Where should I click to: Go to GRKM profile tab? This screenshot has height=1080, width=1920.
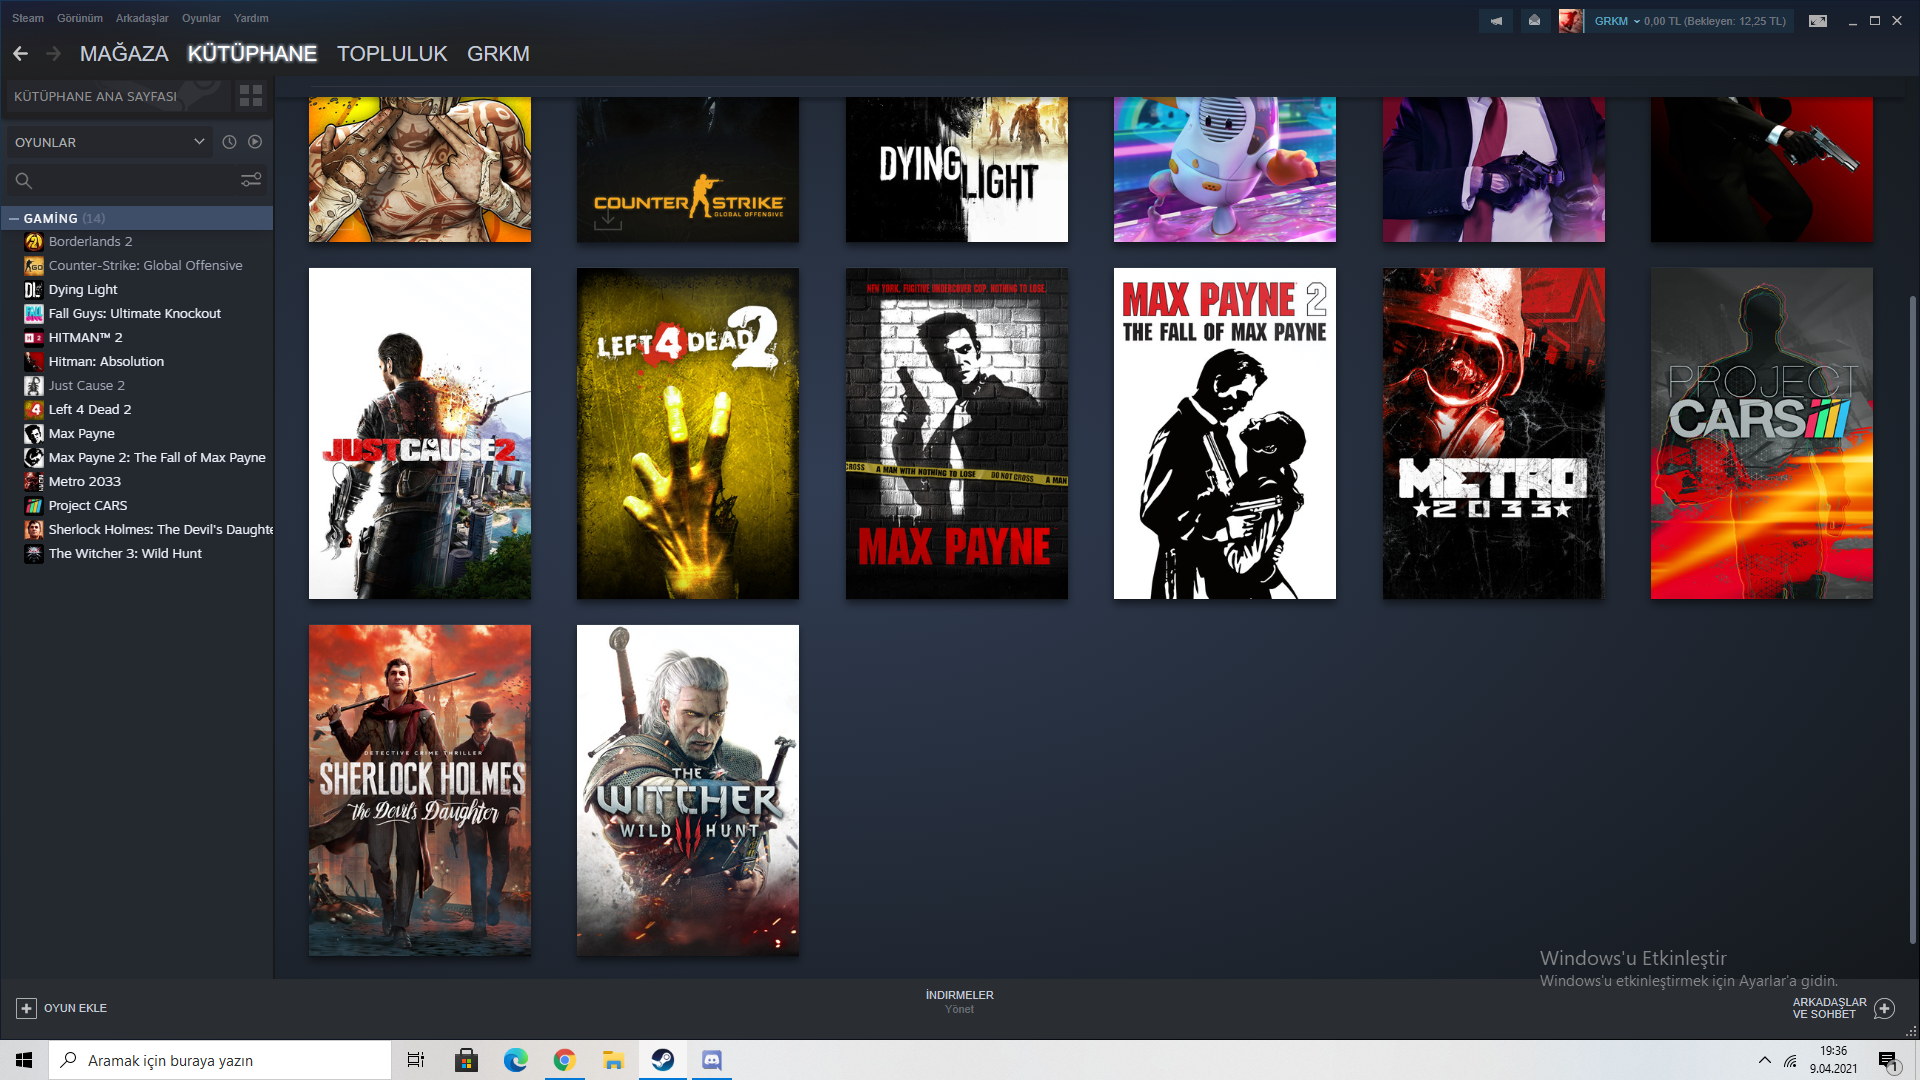point(498,54)
